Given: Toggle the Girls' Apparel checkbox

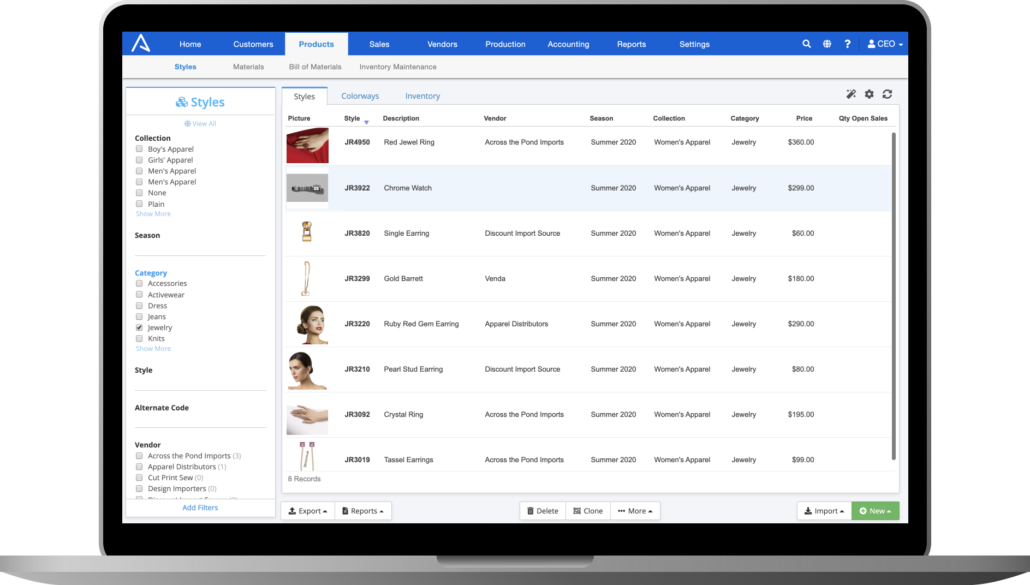Looking at the screenshot, I should [139, 160].
